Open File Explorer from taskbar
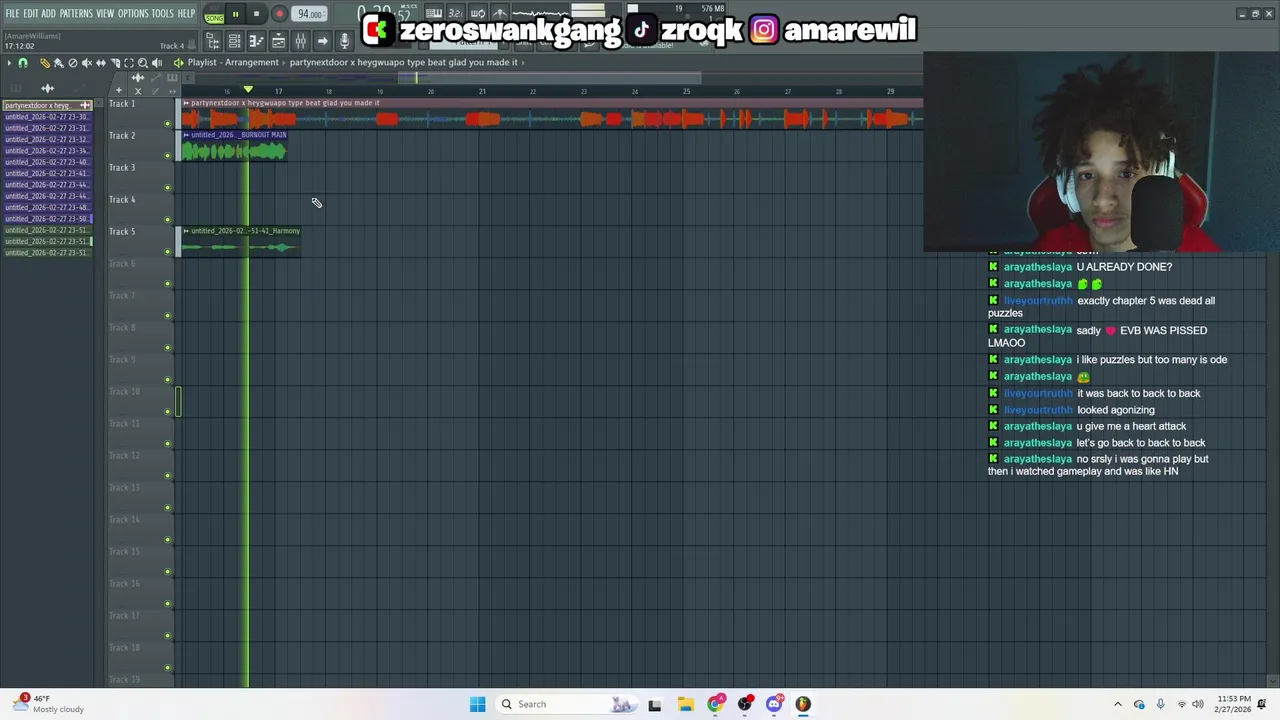Screen dimensions: 1280x720 (x=685, y=704)
